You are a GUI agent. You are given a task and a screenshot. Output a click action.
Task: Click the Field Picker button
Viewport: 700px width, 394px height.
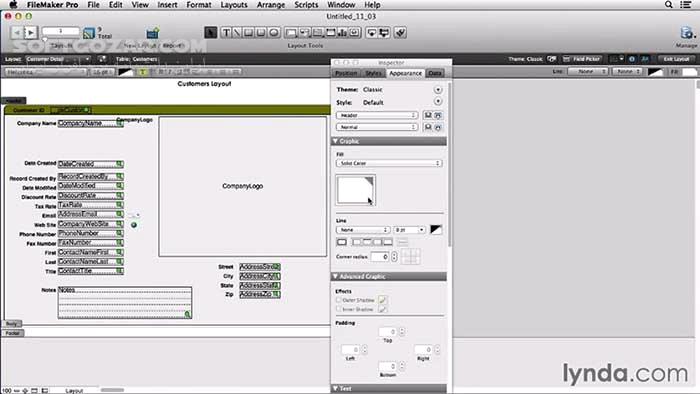[582, 59]
